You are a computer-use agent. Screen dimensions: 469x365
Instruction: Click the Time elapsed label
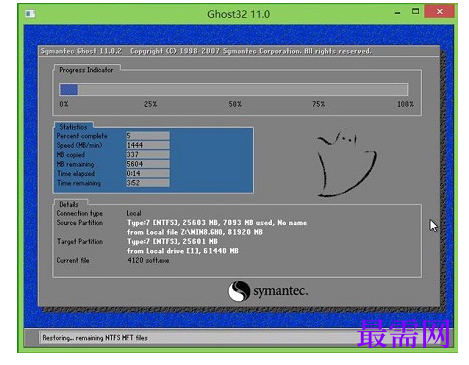(76, 174)
